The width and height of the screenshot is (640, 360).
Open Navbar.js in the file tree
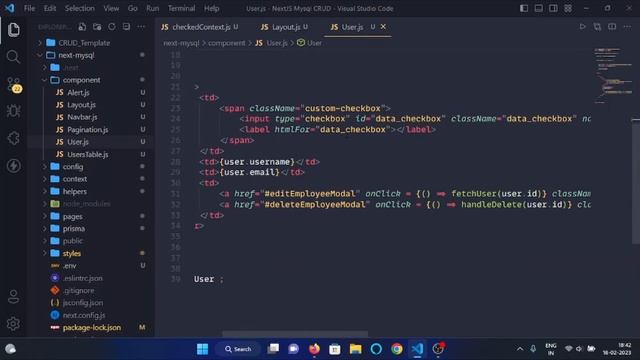point(82,117)
